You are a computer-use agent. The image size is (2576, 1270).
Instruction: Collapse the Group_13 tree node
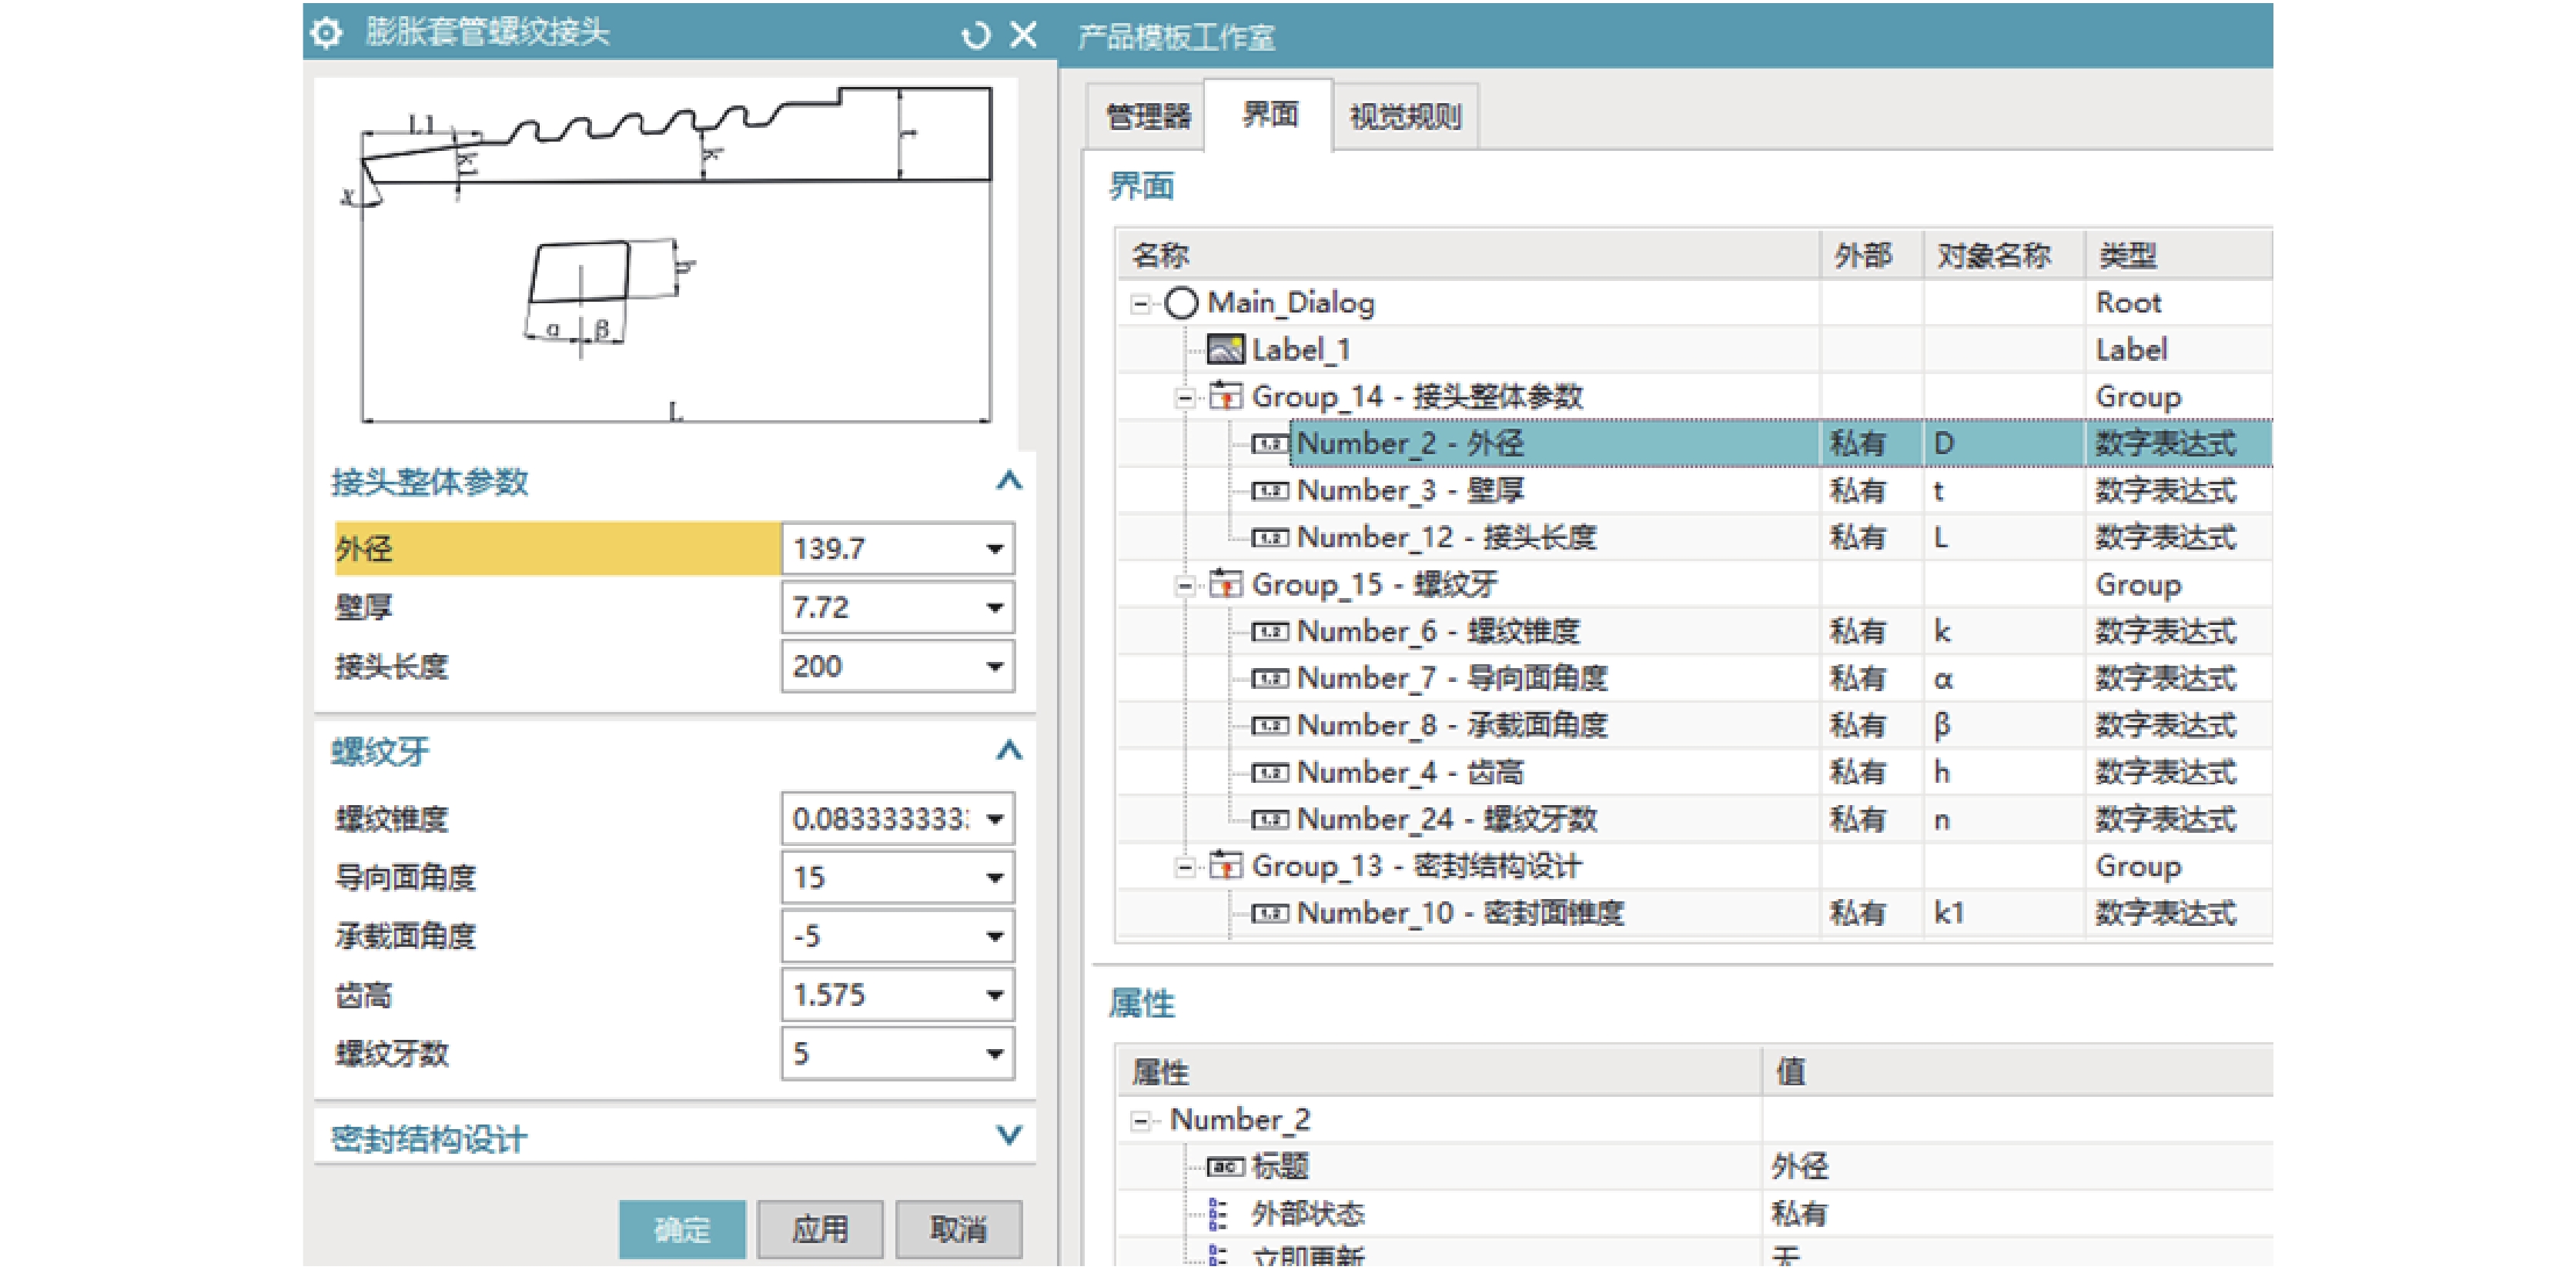tap(1184, 867)
